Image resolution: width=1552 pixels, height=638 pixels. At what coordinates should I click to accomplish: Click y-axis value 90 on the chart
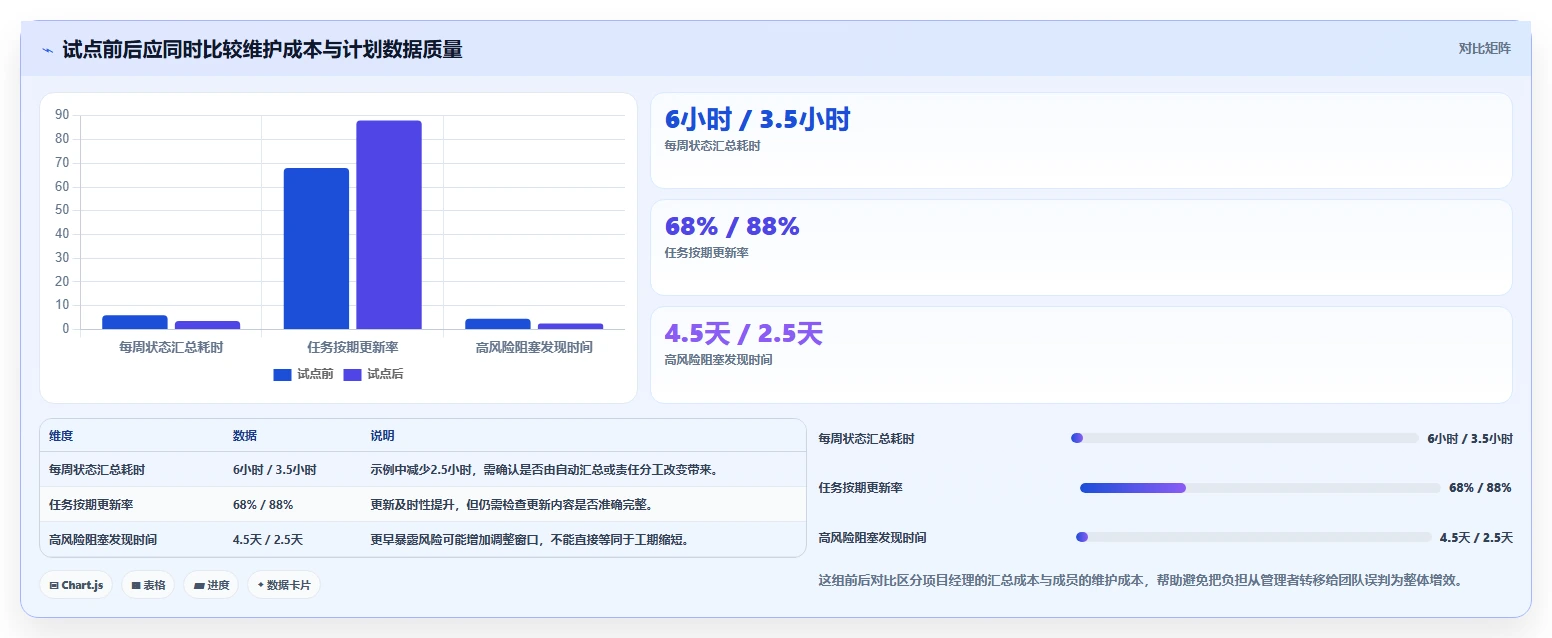[62, 115]
